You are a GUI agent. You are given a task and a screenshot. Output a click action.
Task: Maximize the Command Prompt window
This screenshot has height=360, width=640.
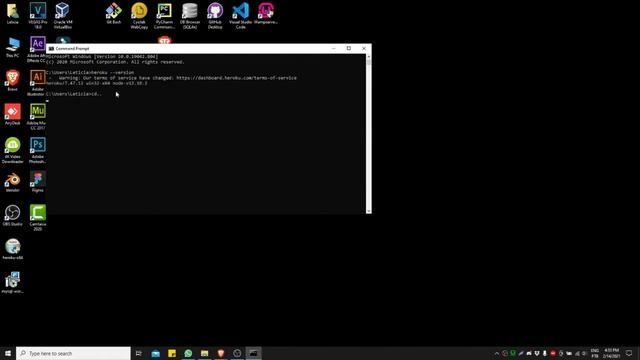tap(349, 48)
